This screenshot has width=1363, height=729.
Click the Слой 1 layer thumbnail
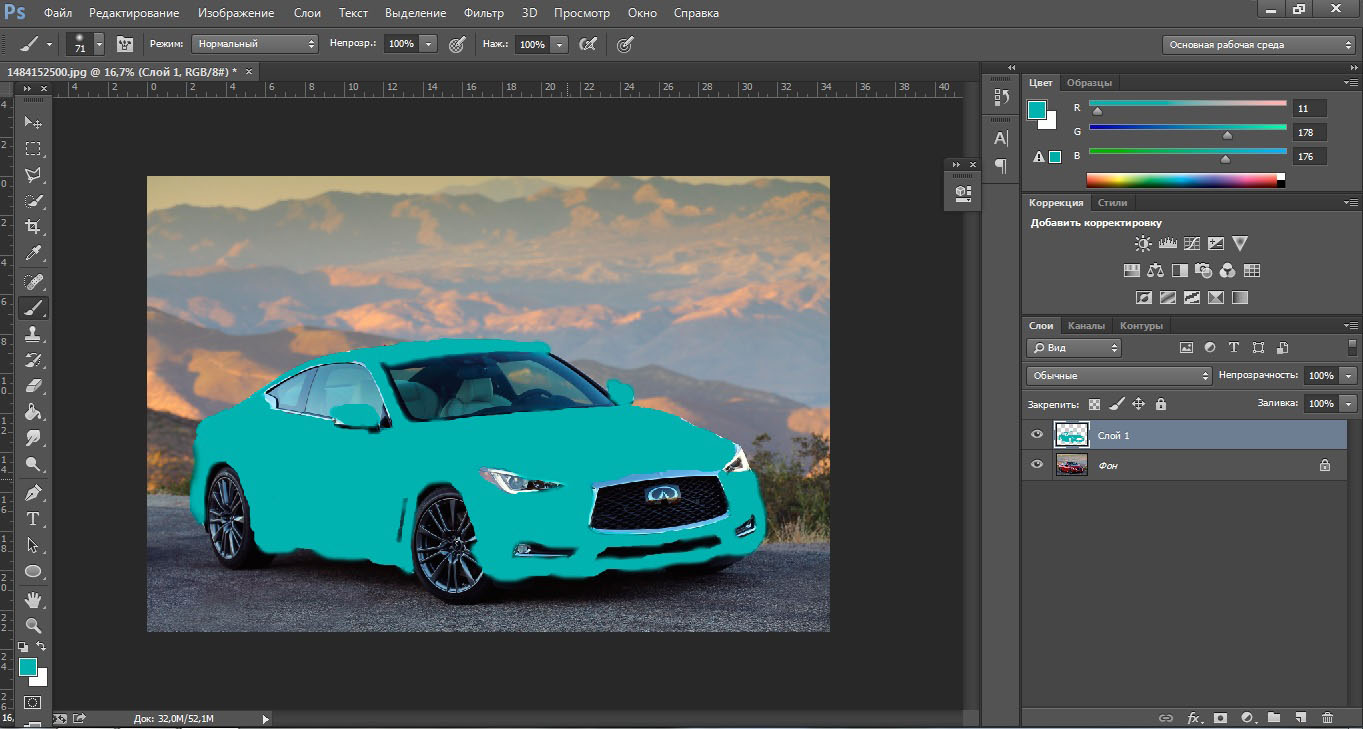coord(1071,435)
